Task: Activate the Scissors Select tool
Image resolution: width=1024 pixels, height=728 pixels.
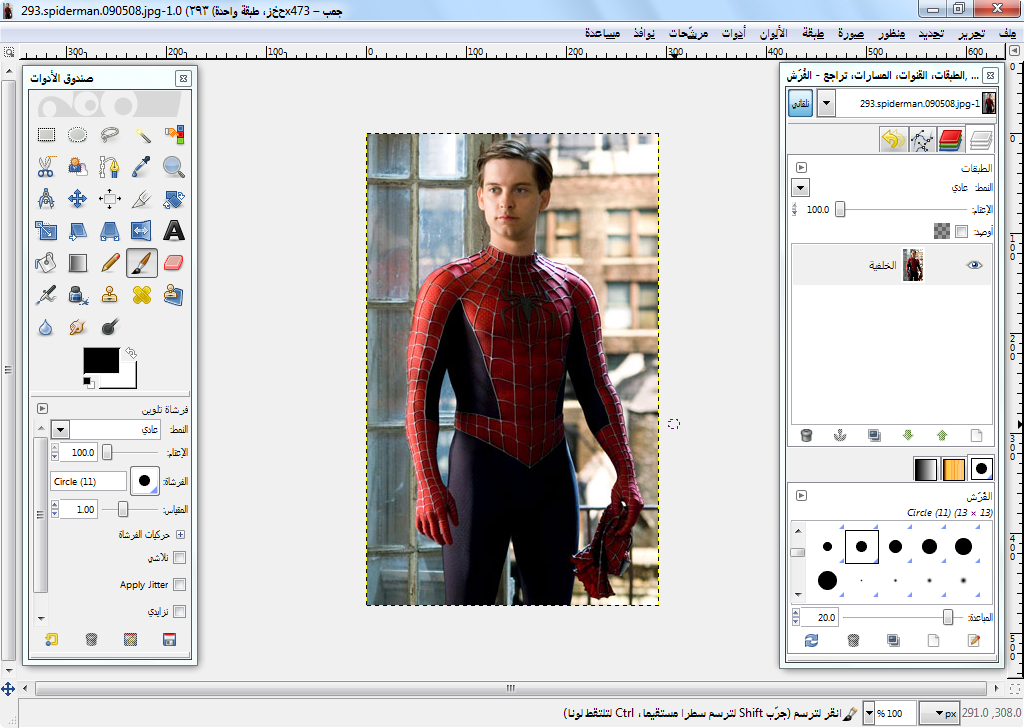Action: 46,166
